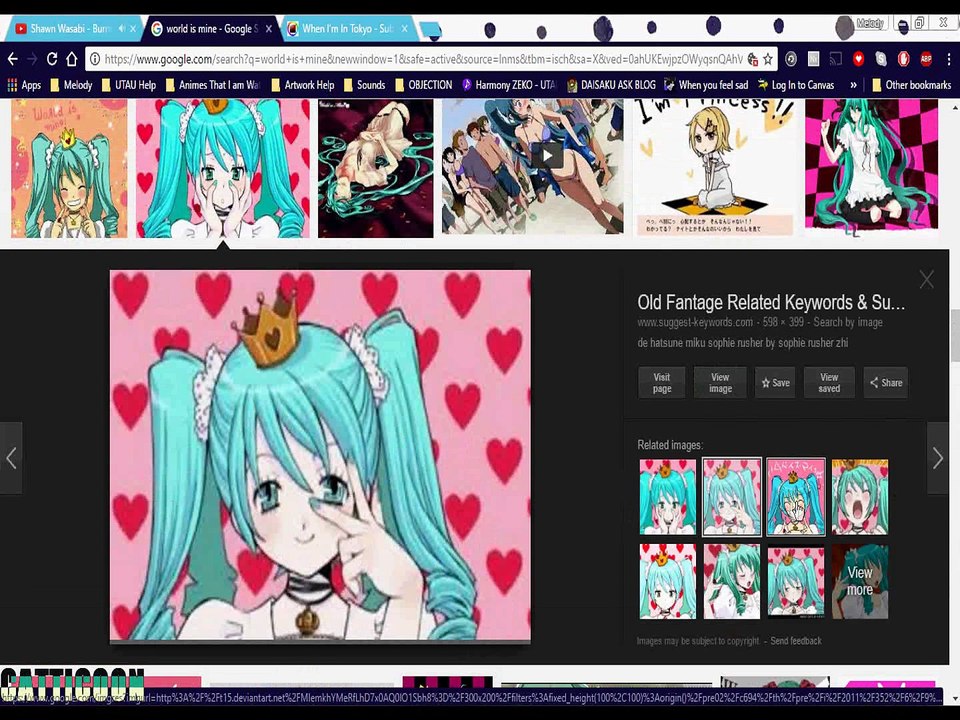Open a new browser tab
Image resolution: width=960 pixels, height=720 pixels.
(430, 29)
